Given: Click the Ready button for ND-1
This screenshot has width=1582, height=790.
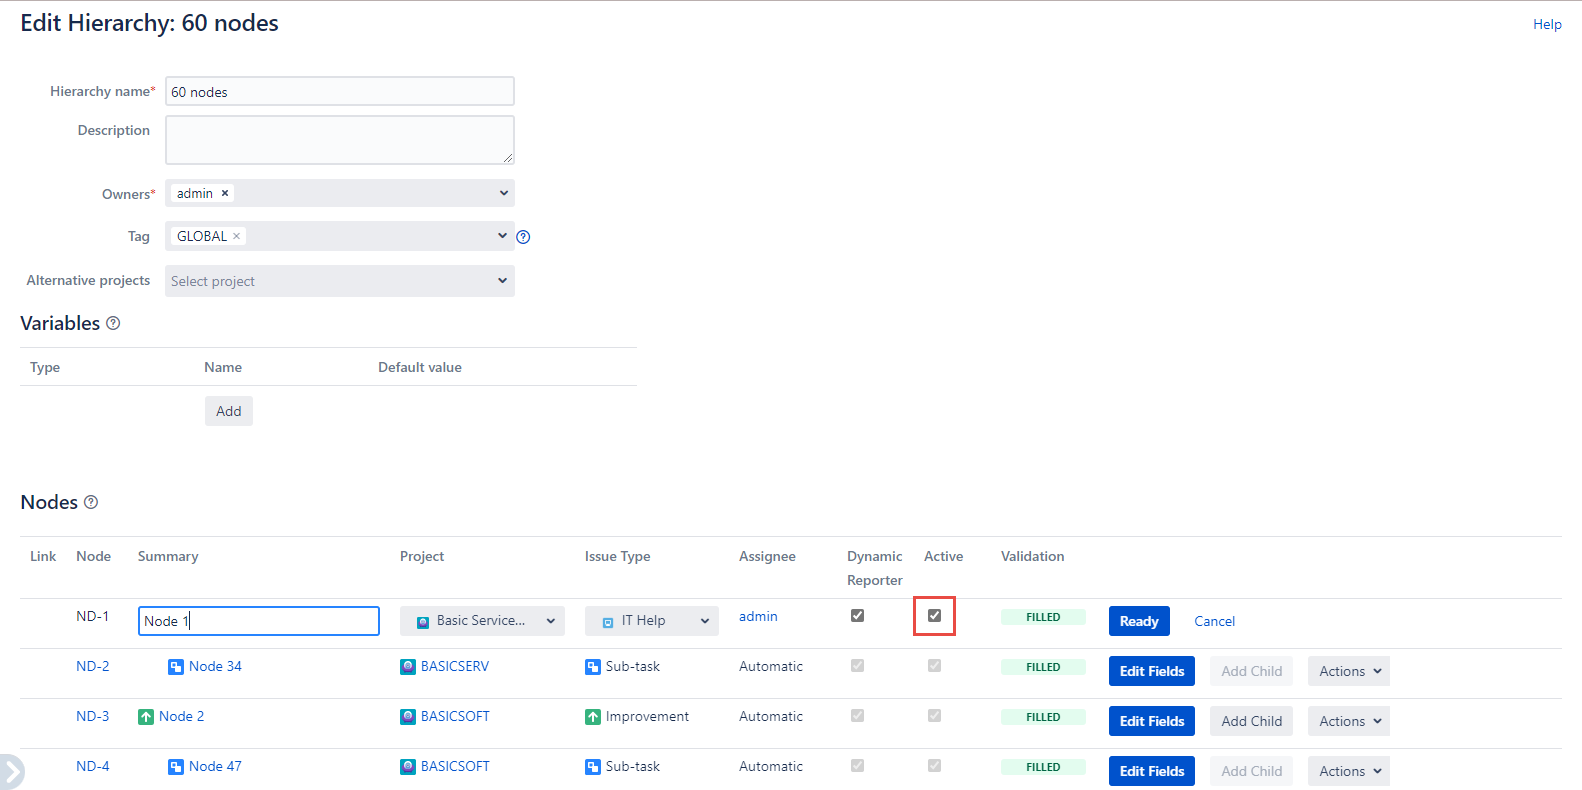Looking at the screenshot, I should coord(1138,621).
